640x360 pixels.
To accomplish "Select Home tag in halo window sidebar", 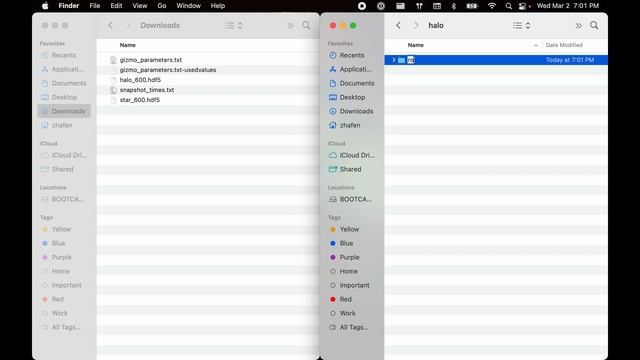I will 344,271.
